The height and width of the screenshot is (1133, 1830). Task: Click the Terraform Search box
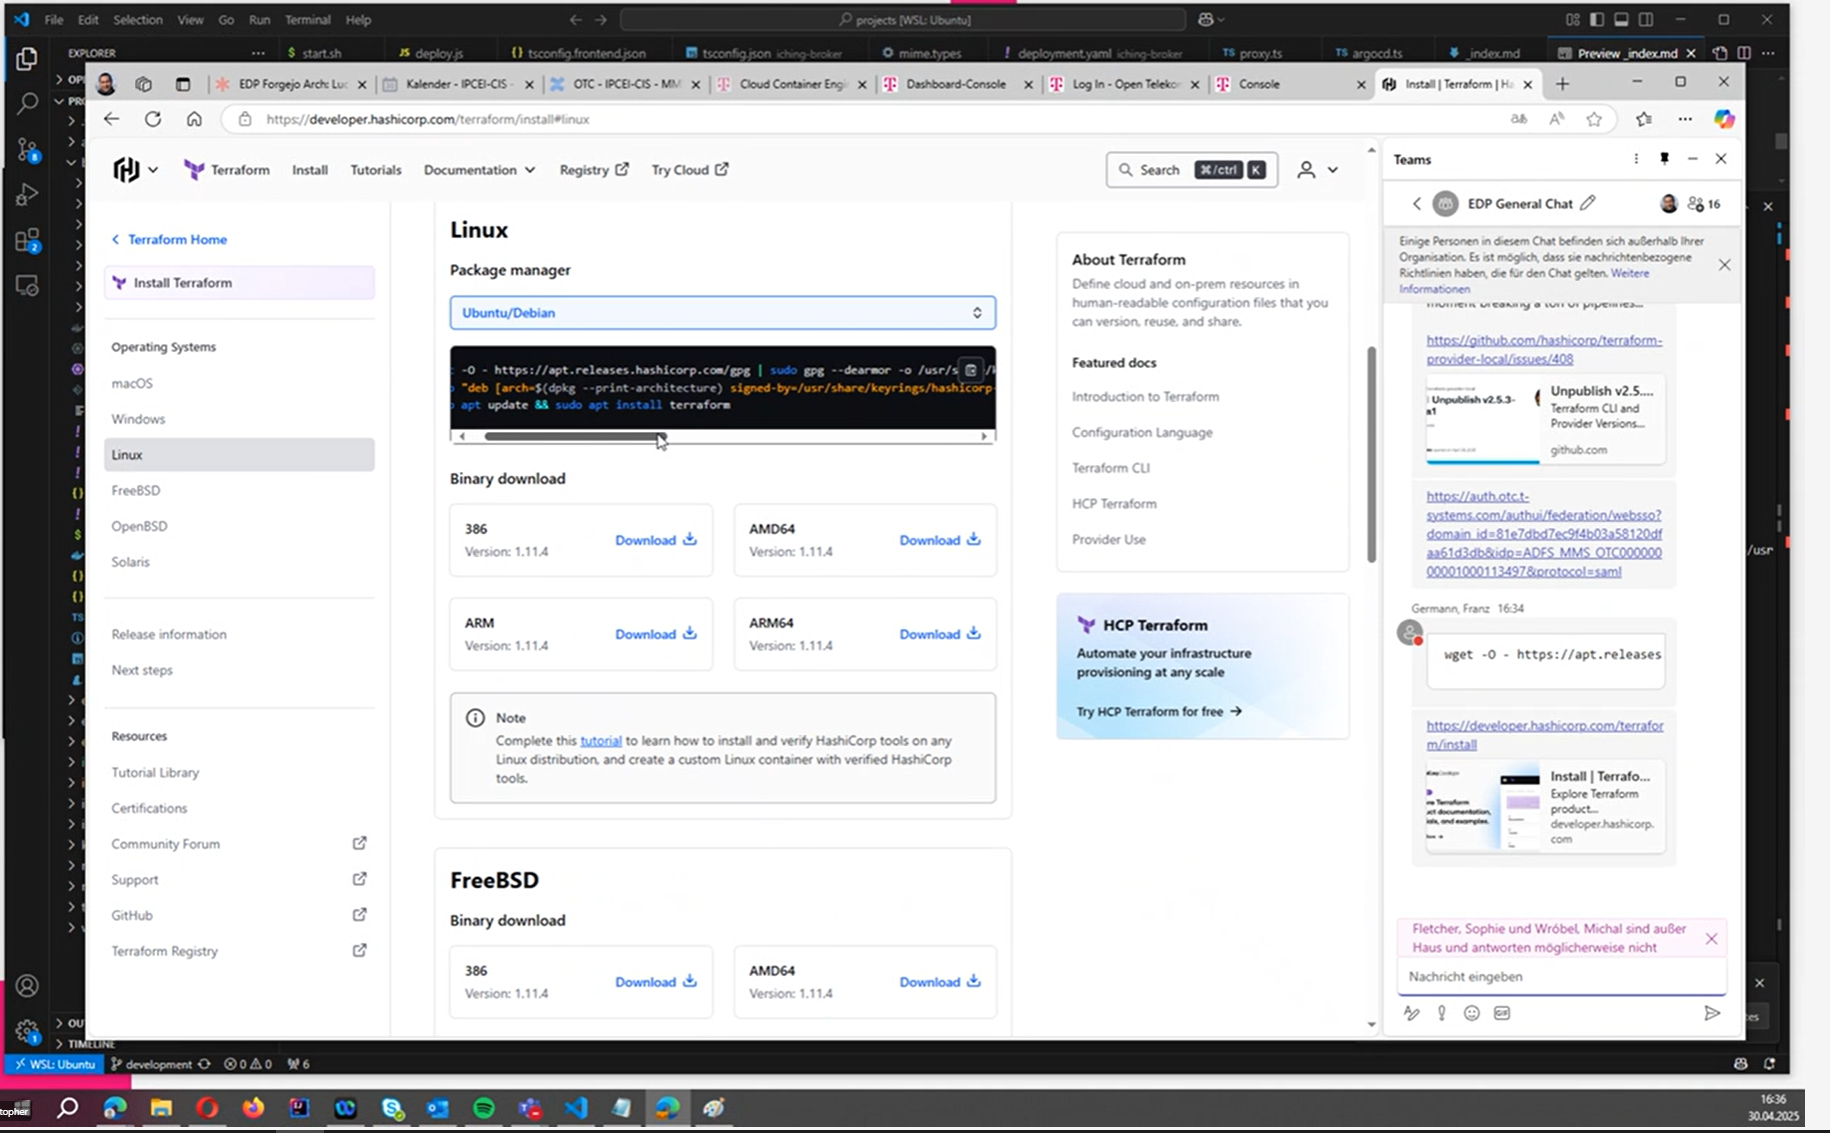(x=1191, y=170)
